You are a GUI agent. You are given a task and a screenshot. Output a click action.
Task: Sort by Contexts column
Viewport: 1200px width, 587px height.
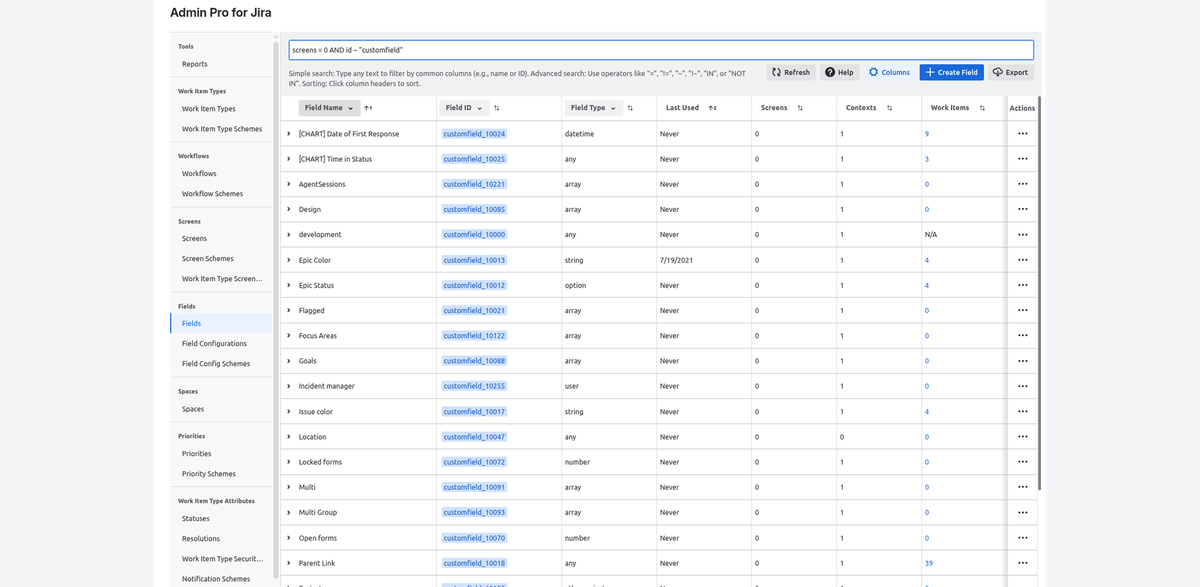tap(889, 108)
